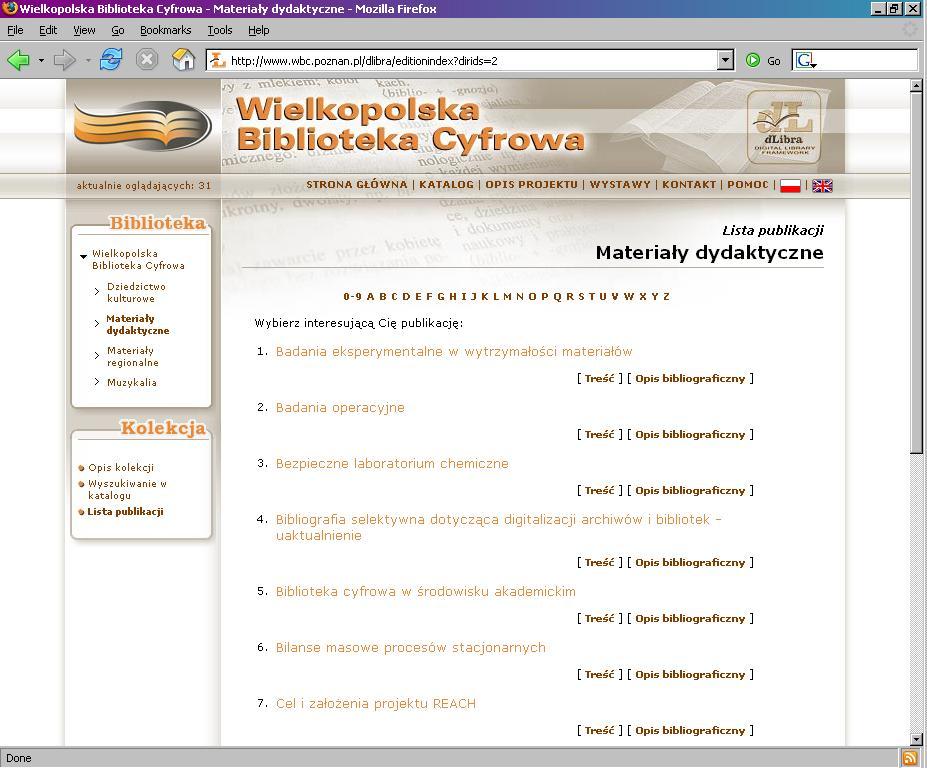
Task: Open the address bar URL dropdown
Action: pyautogui.click(x=725, y=60)
